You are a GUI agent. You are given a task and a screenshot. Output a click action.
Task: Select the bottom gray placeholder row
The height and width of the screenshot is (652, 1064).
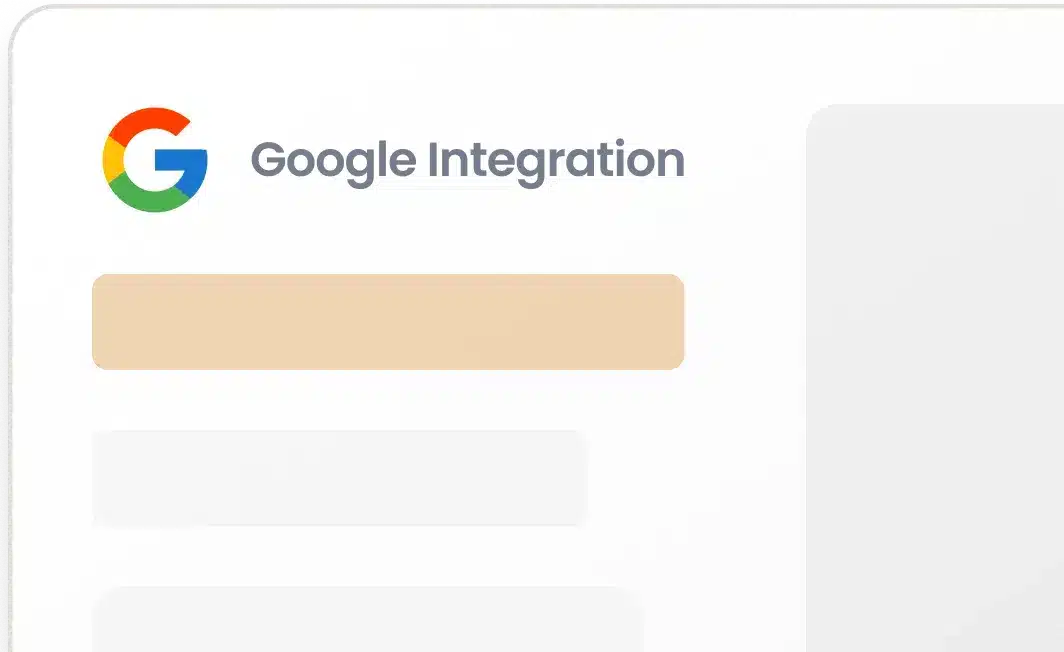(367, 619)
